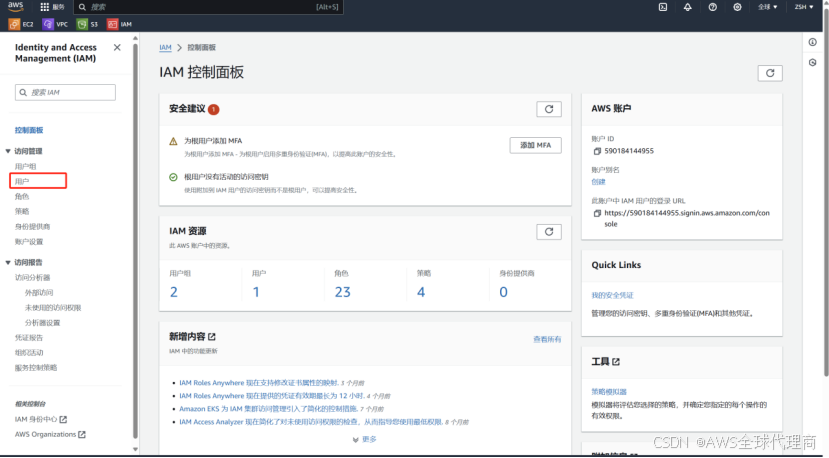
Task: Click 创建 account alias link
Action: 598,182
